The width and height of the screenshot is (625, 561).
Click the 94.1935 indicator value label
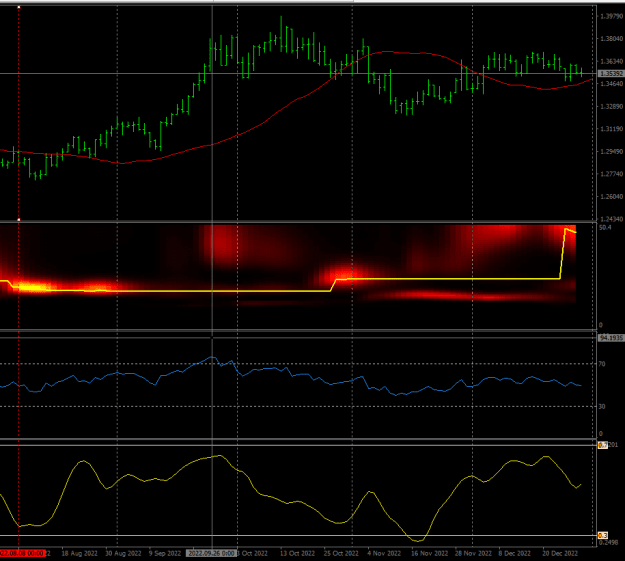[611, 338]
